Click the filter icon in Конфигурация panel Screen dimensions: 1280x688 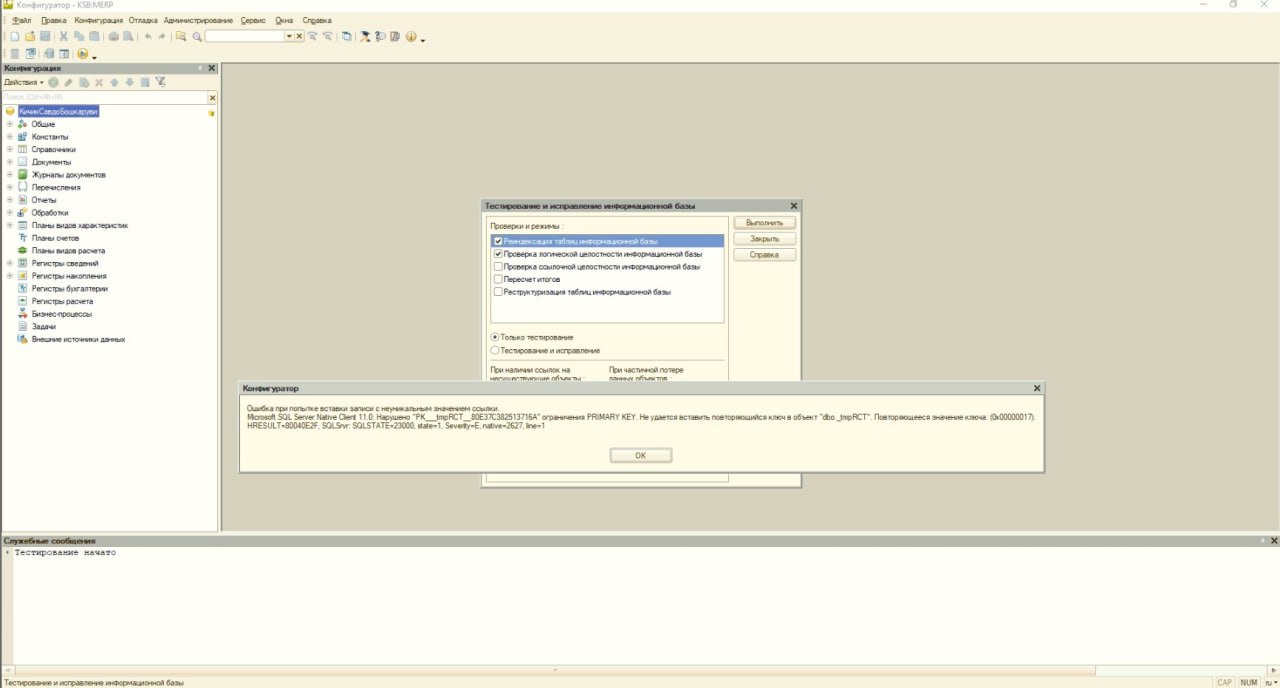point(160,82)
